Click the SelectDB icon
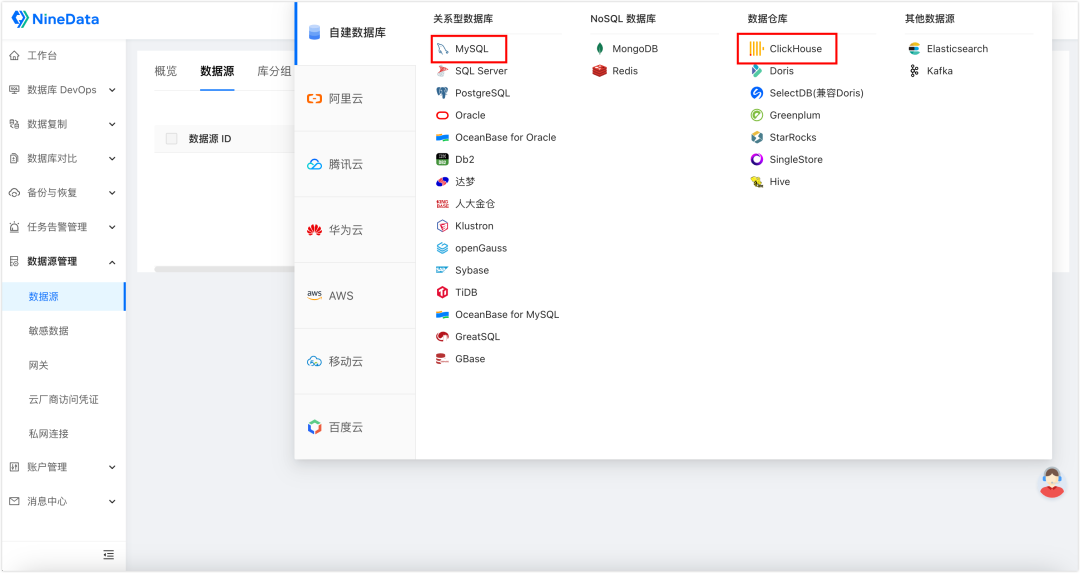The width and height of the screenshot is (1080, 573). coord(756,93)
